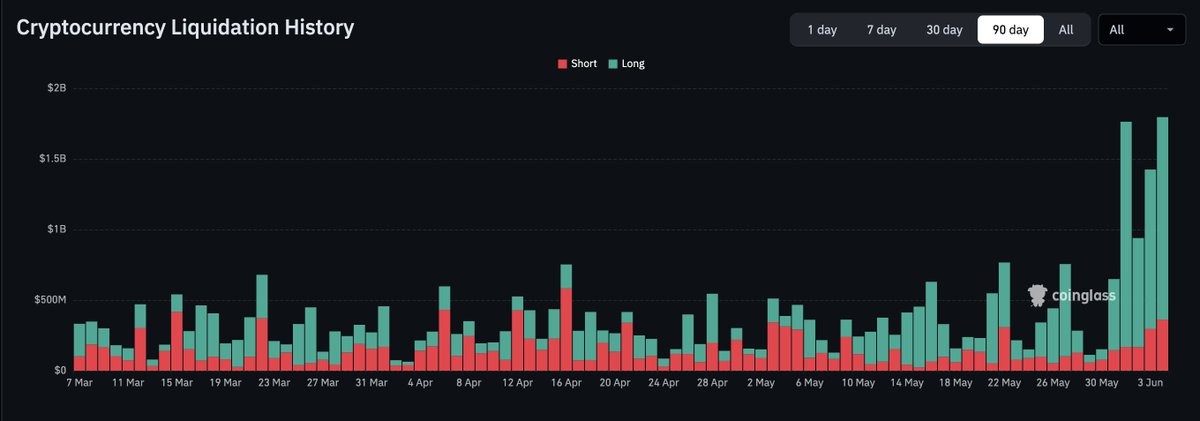Select the 90 day range tab
This screenshot has height=421, width=1200.
[x=1010, y=30]
